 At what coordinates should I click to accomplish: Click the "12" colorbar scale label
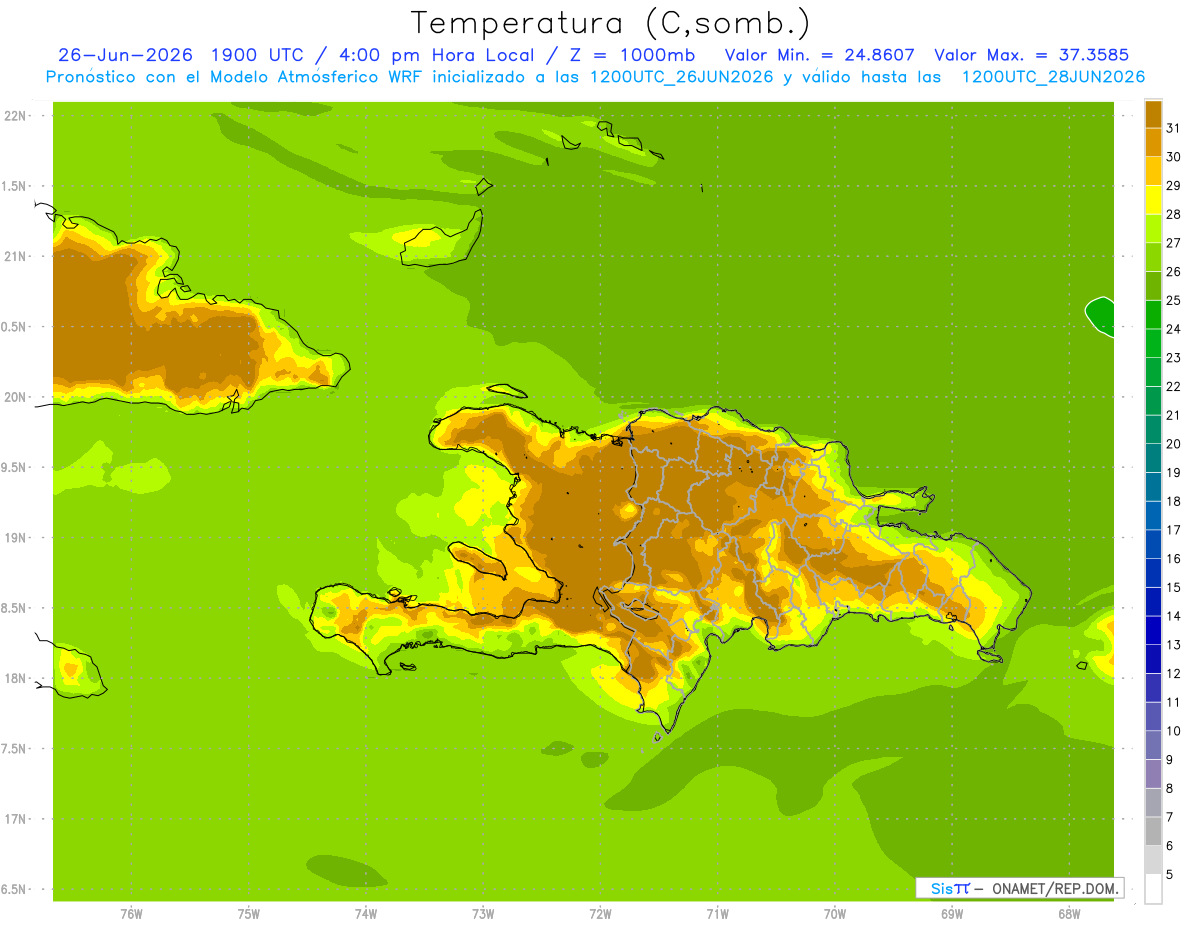point(1173,674)
